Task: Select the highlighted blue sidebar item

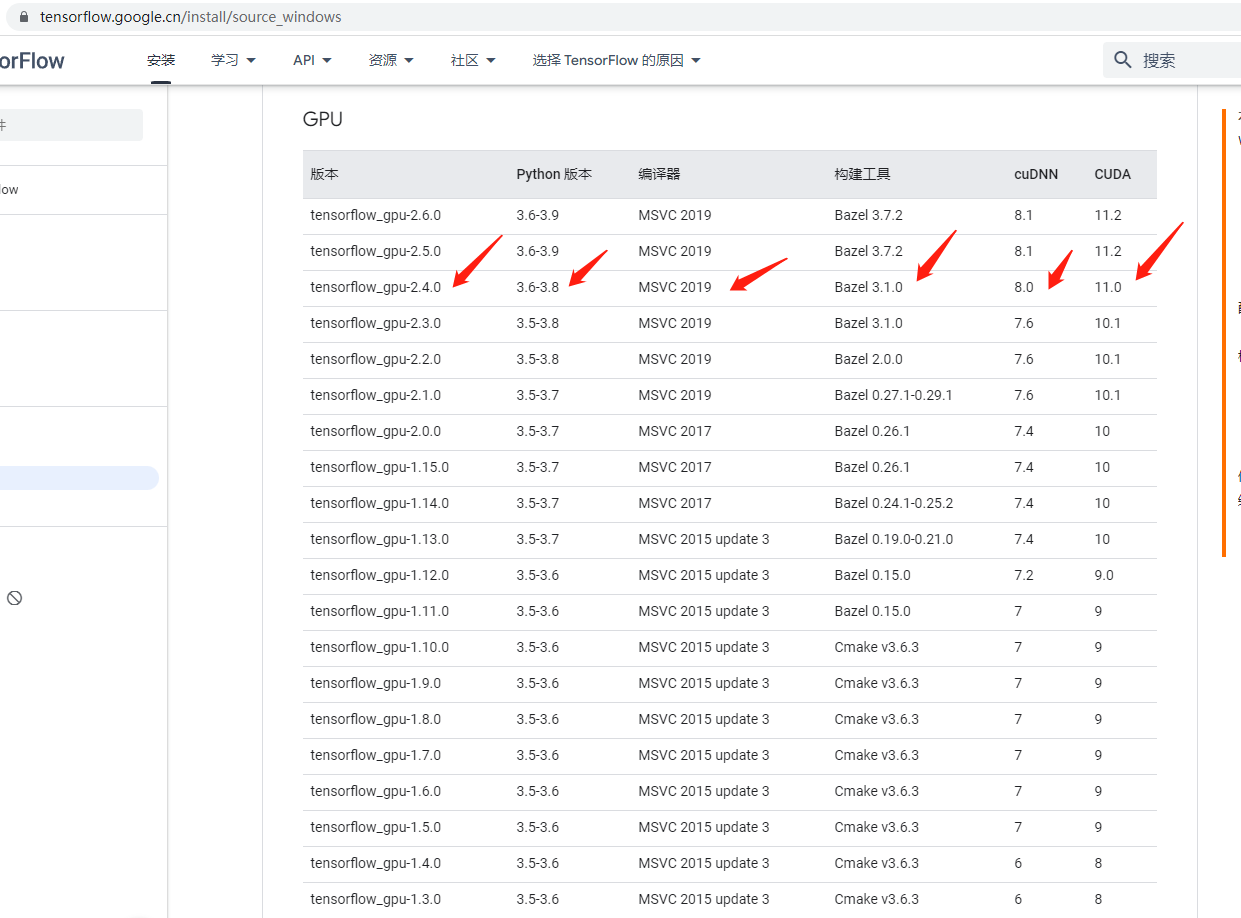Action: 80,477
